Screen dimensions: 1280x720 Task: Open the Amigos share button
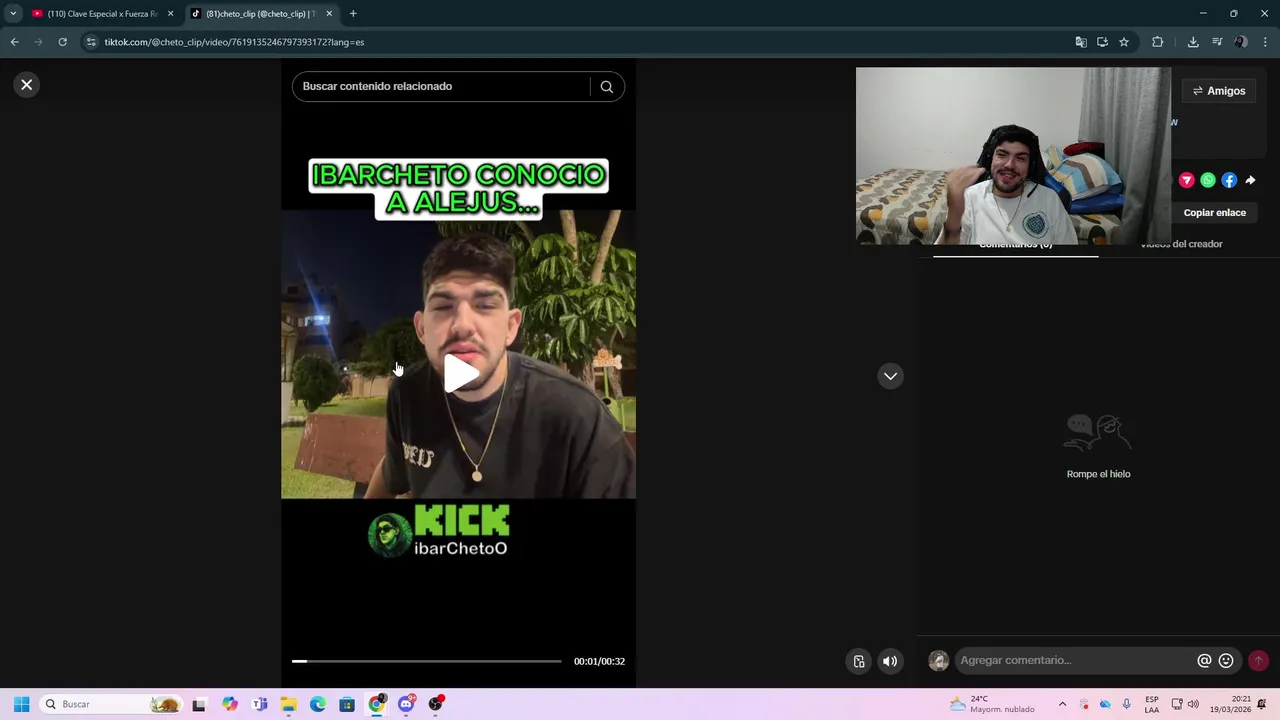[1219, 91]
